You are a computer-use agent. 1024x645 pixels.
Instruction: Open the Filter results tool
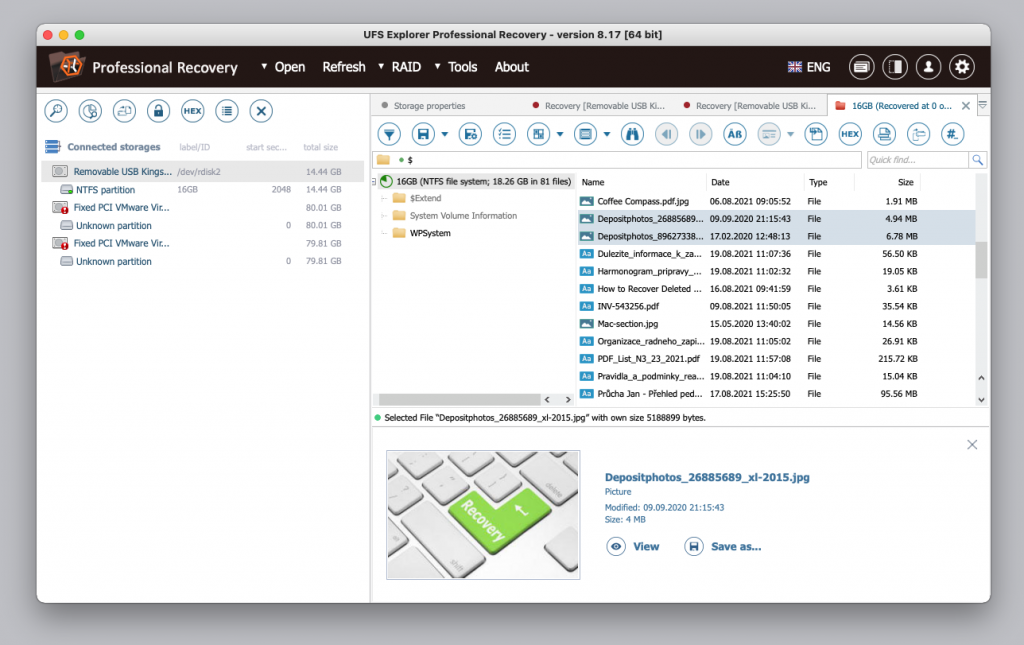point(389,133)
